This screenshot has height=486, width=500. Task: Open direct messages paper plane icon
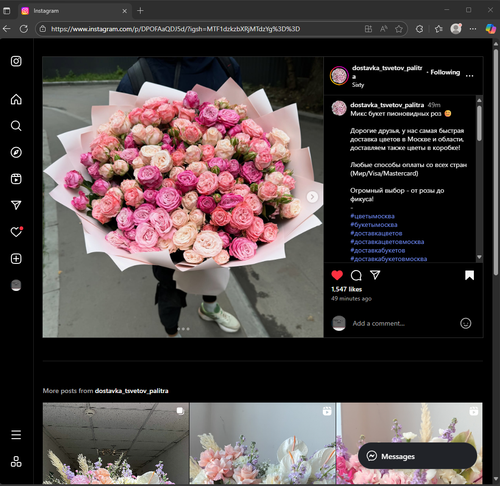click(16, 205)
